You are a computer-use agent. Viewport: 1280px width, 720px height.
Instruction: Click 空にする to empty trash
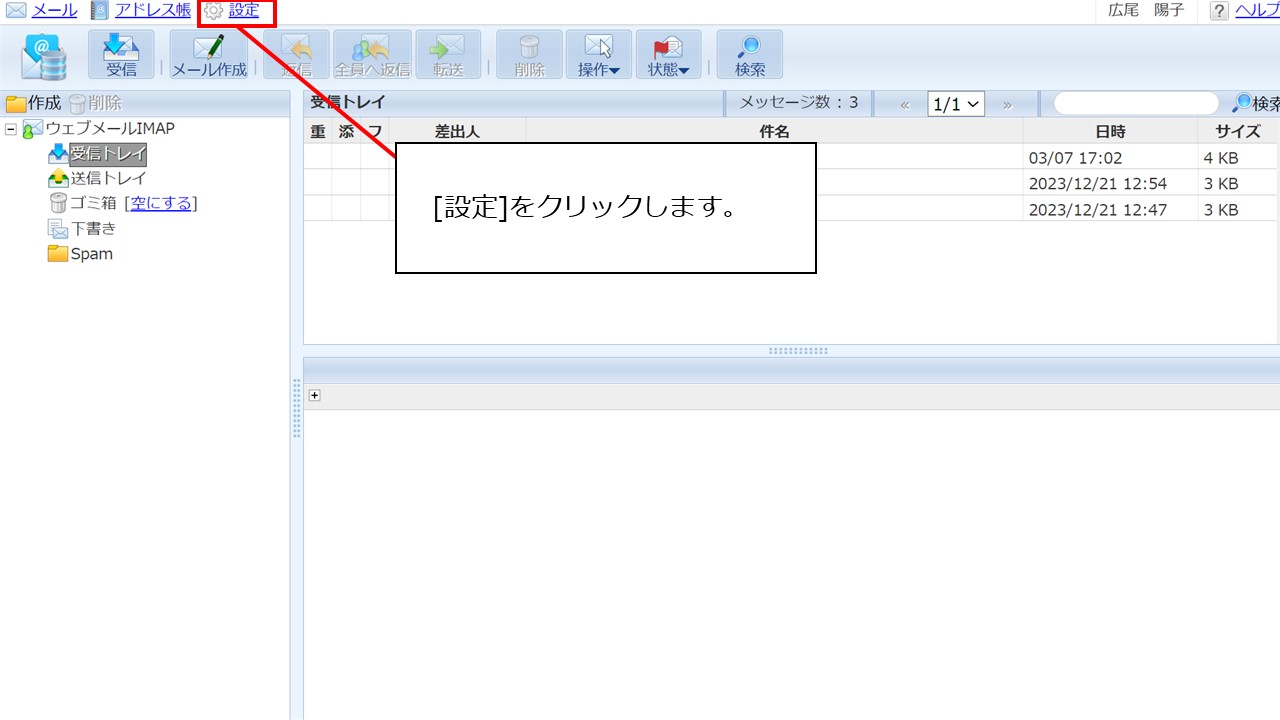tap(160, 203)
